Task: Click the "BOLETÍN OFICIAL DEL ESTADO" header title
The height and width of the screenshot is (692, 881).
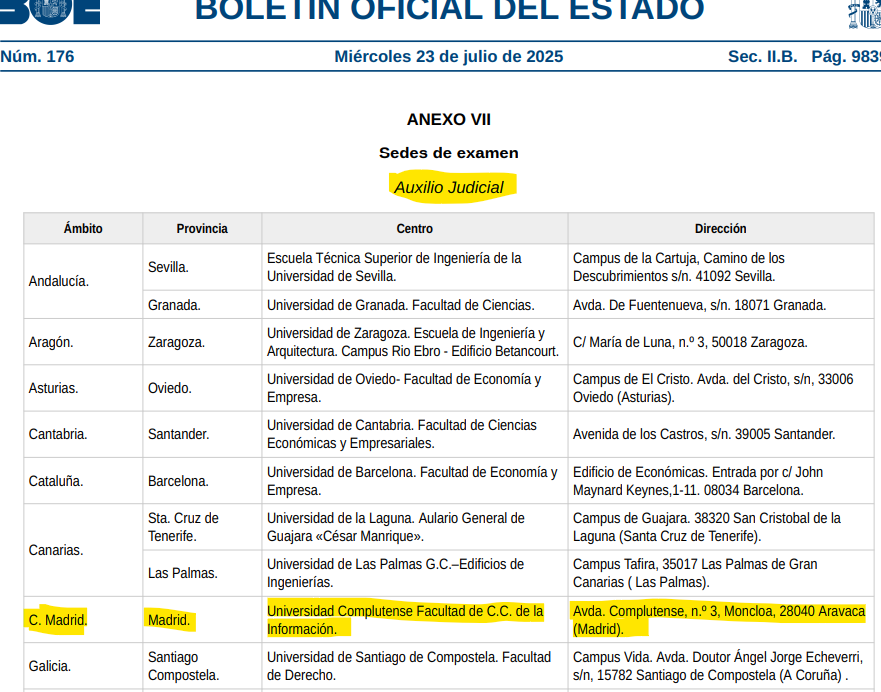Action: (x=449, y=11)
